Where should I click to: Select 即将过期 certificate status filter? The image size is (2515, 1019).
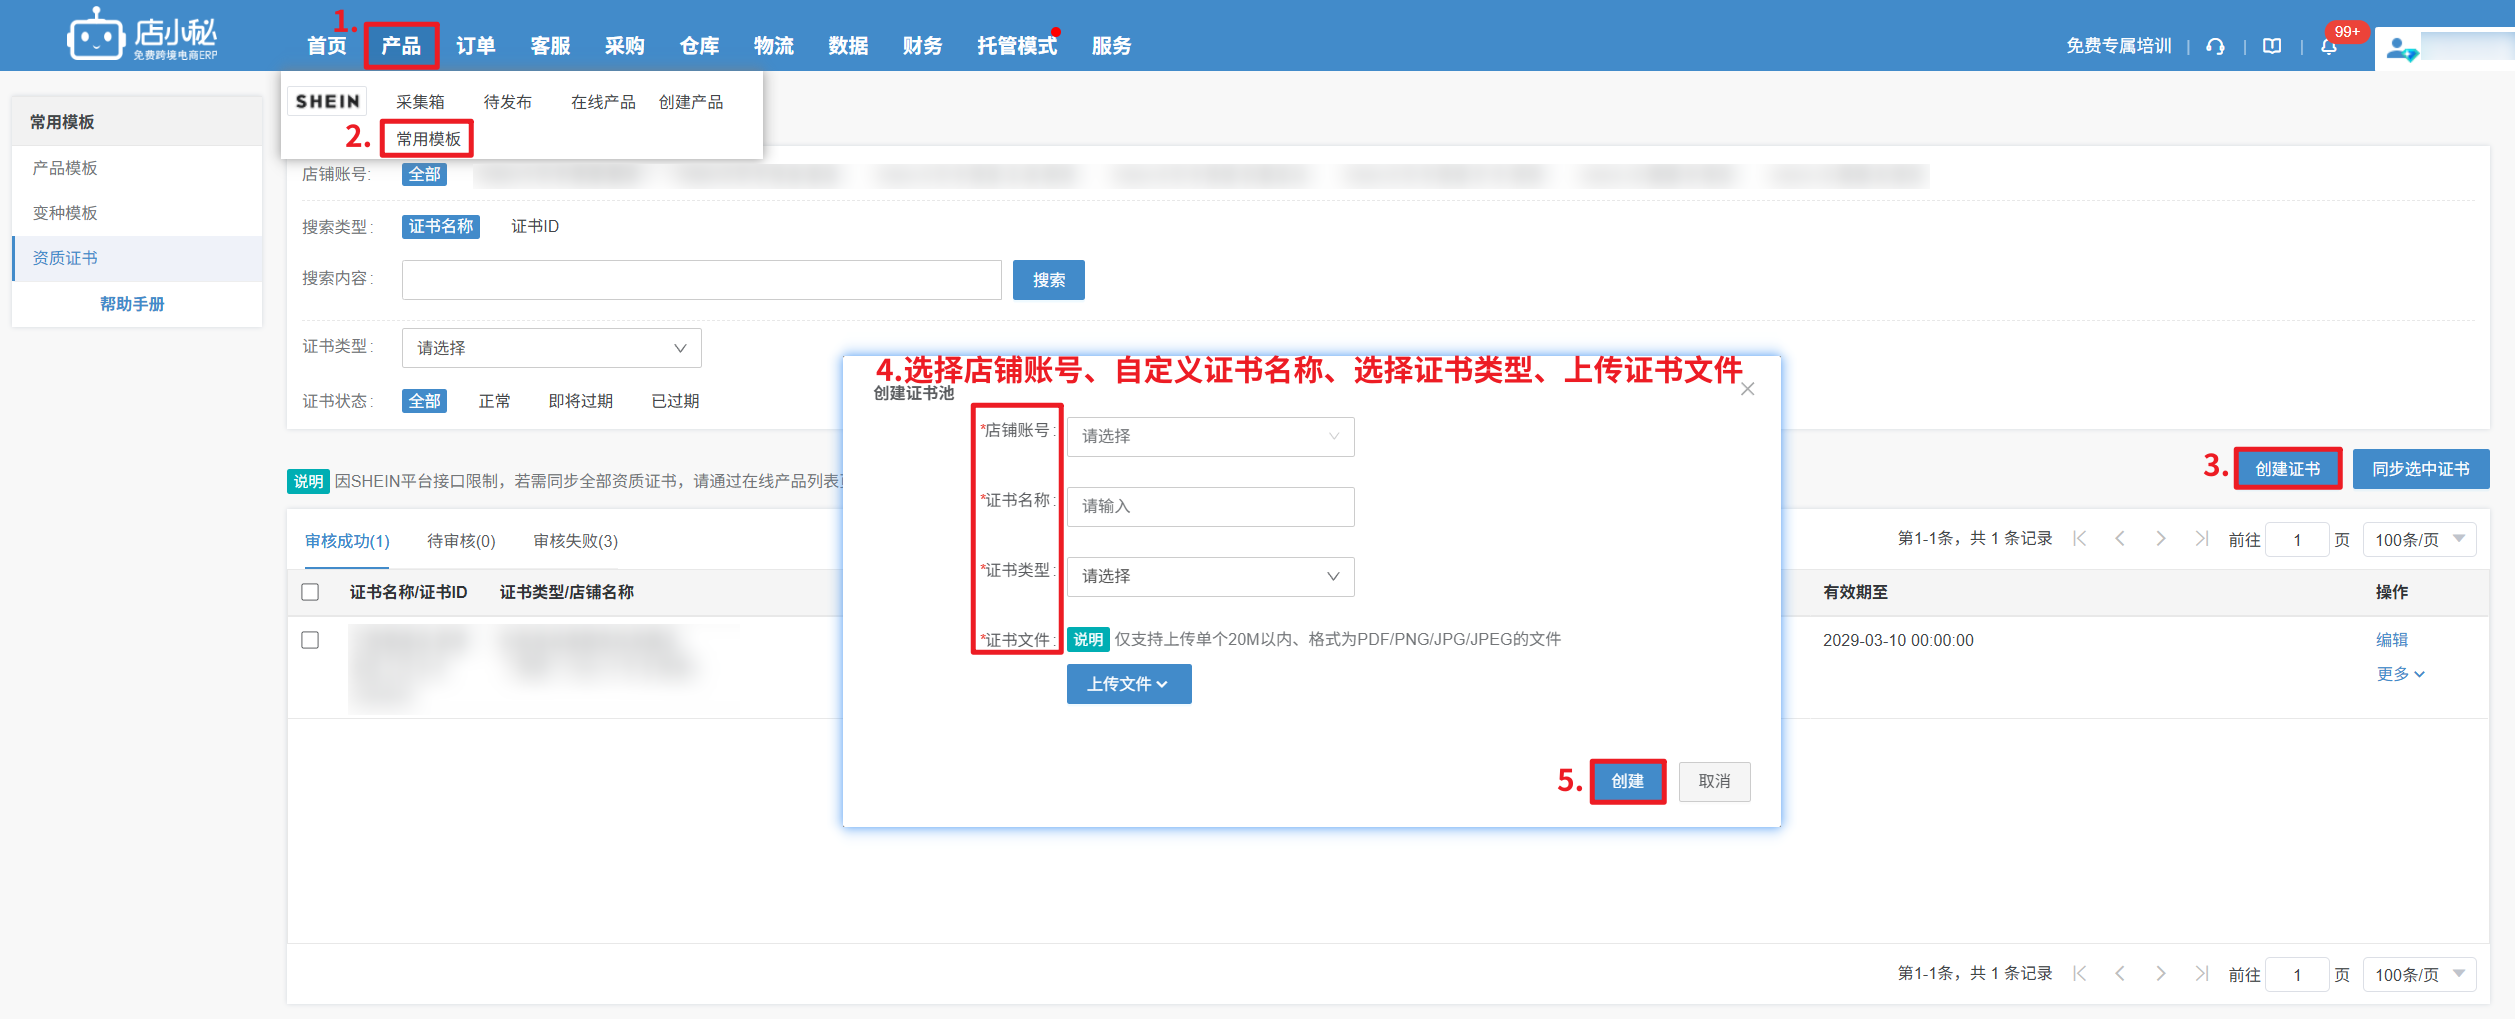[580, 401]
